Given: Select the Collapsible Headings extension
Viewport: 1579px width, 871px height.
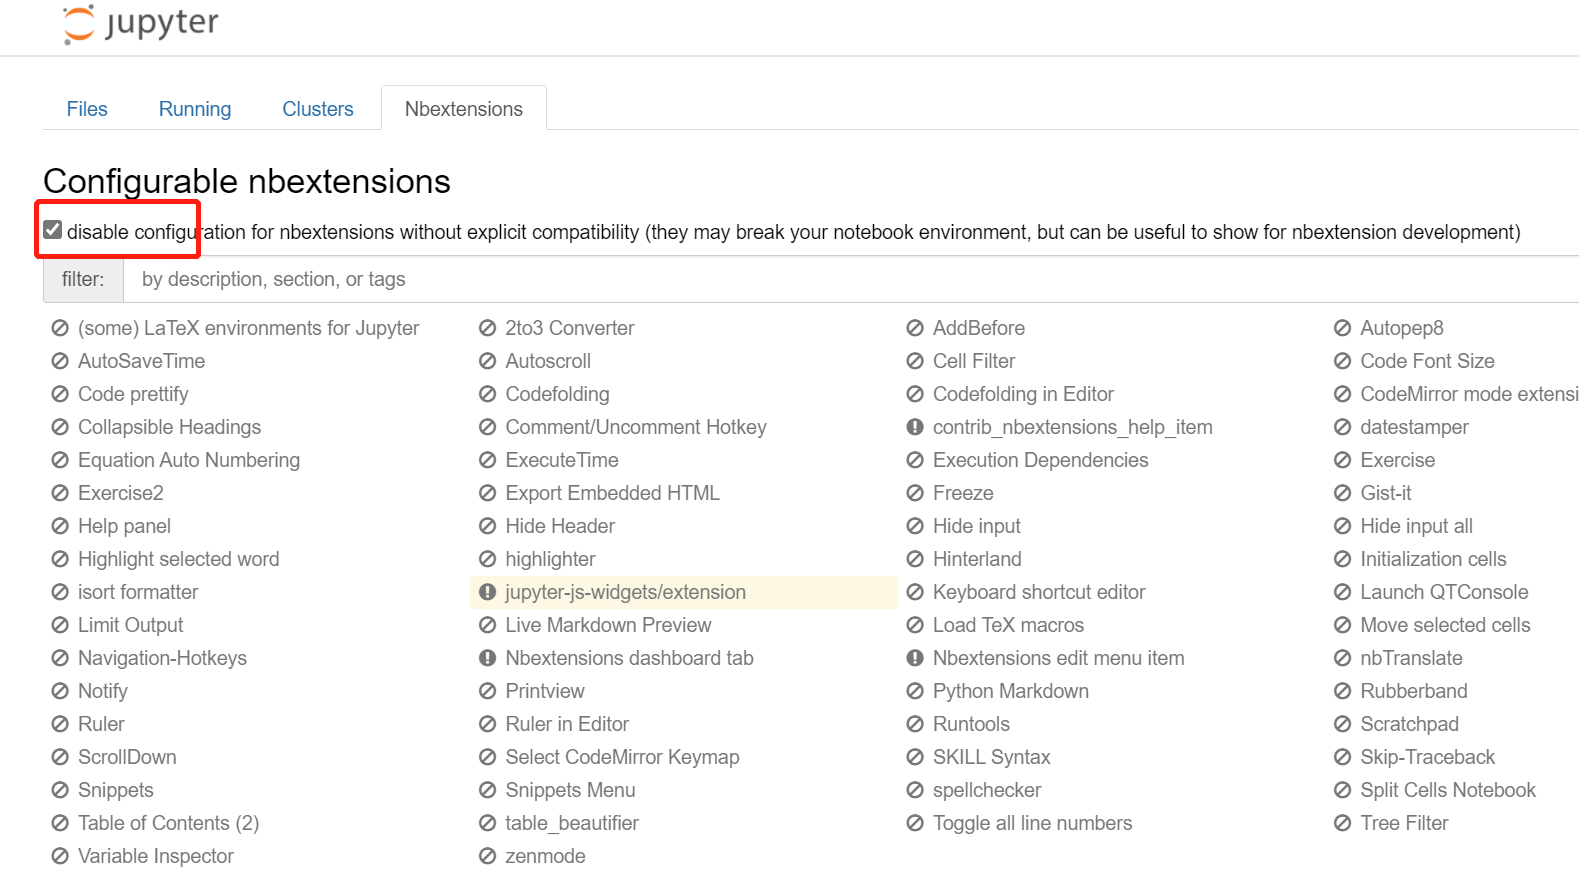Looking at the screenshot, I should tap(169, 427).
